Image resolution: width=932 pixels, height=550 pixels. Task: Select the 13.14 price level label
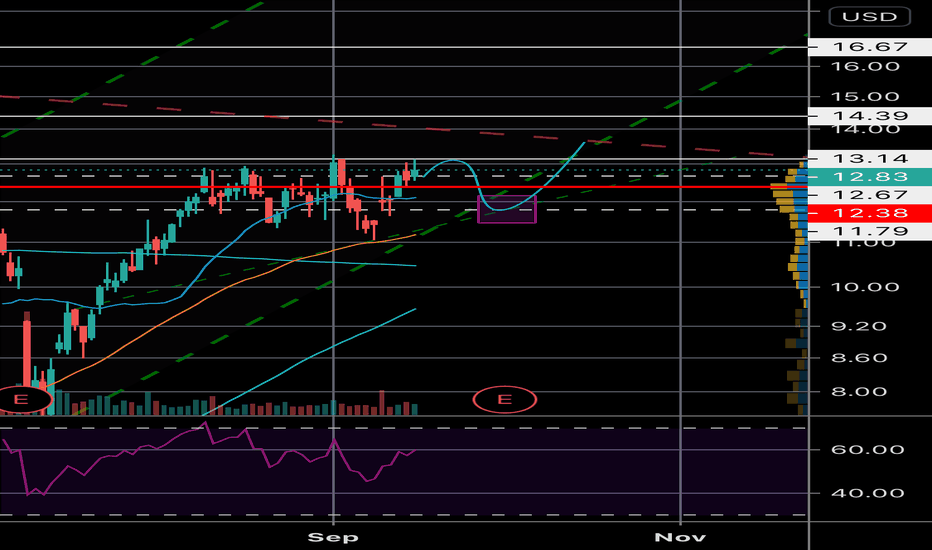point(870,159)
